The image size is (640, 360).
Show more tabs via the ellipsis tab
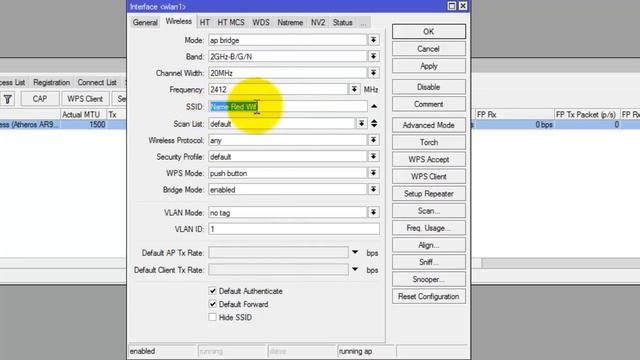(363, 22)
